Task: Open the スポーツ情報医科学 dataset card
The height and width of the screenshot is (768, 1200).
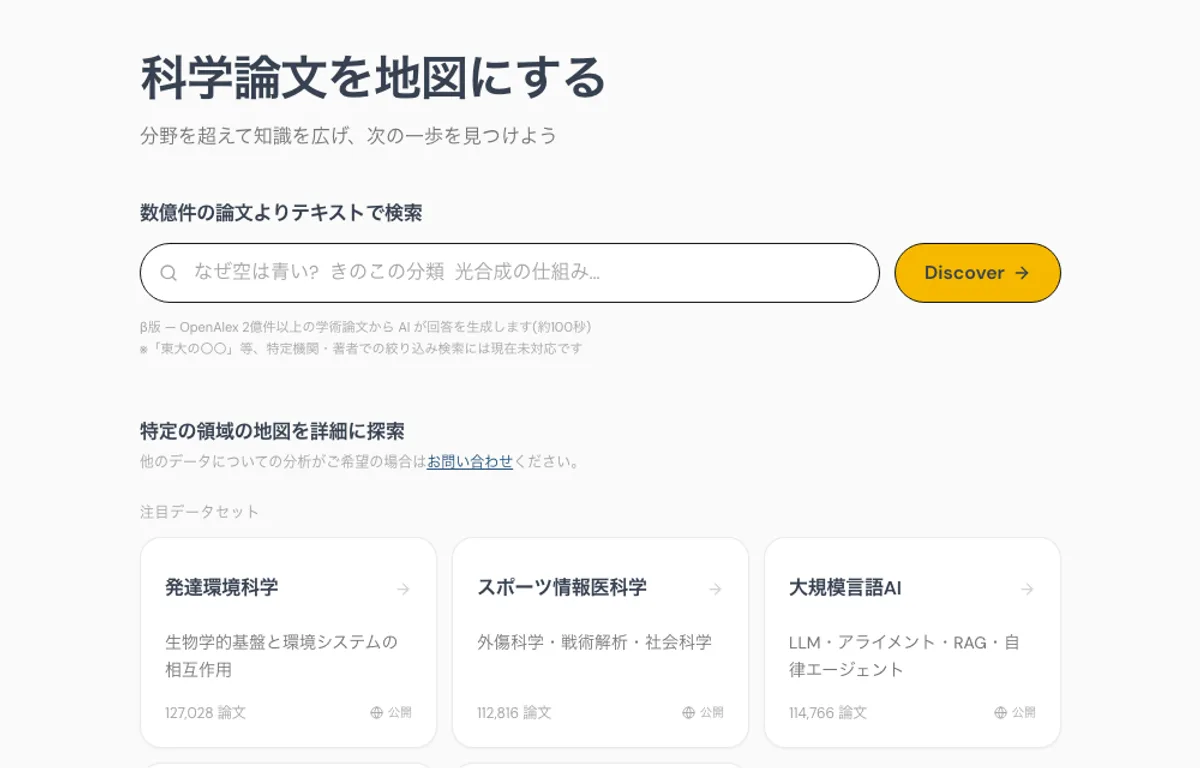Action: pos(600,643)
